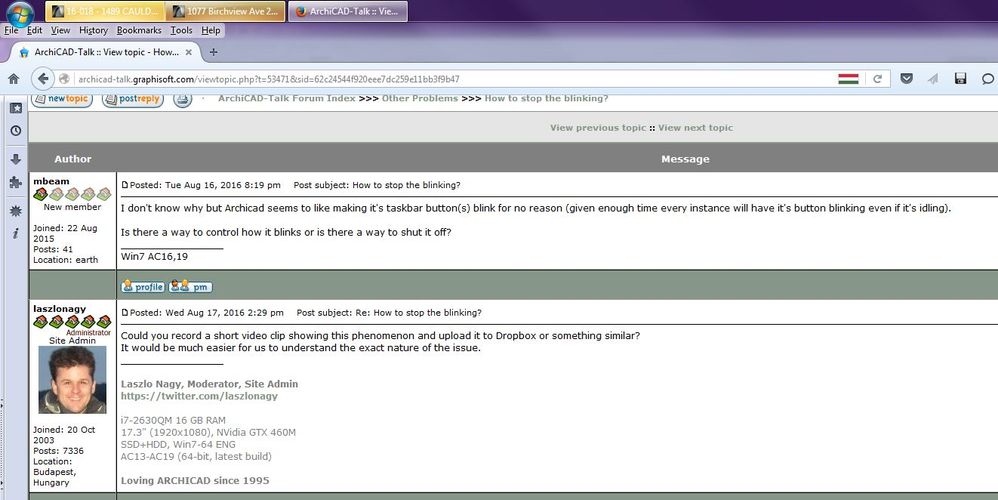Reload the page with the refresh icon
998x500 pixels.
coord(878,79)
